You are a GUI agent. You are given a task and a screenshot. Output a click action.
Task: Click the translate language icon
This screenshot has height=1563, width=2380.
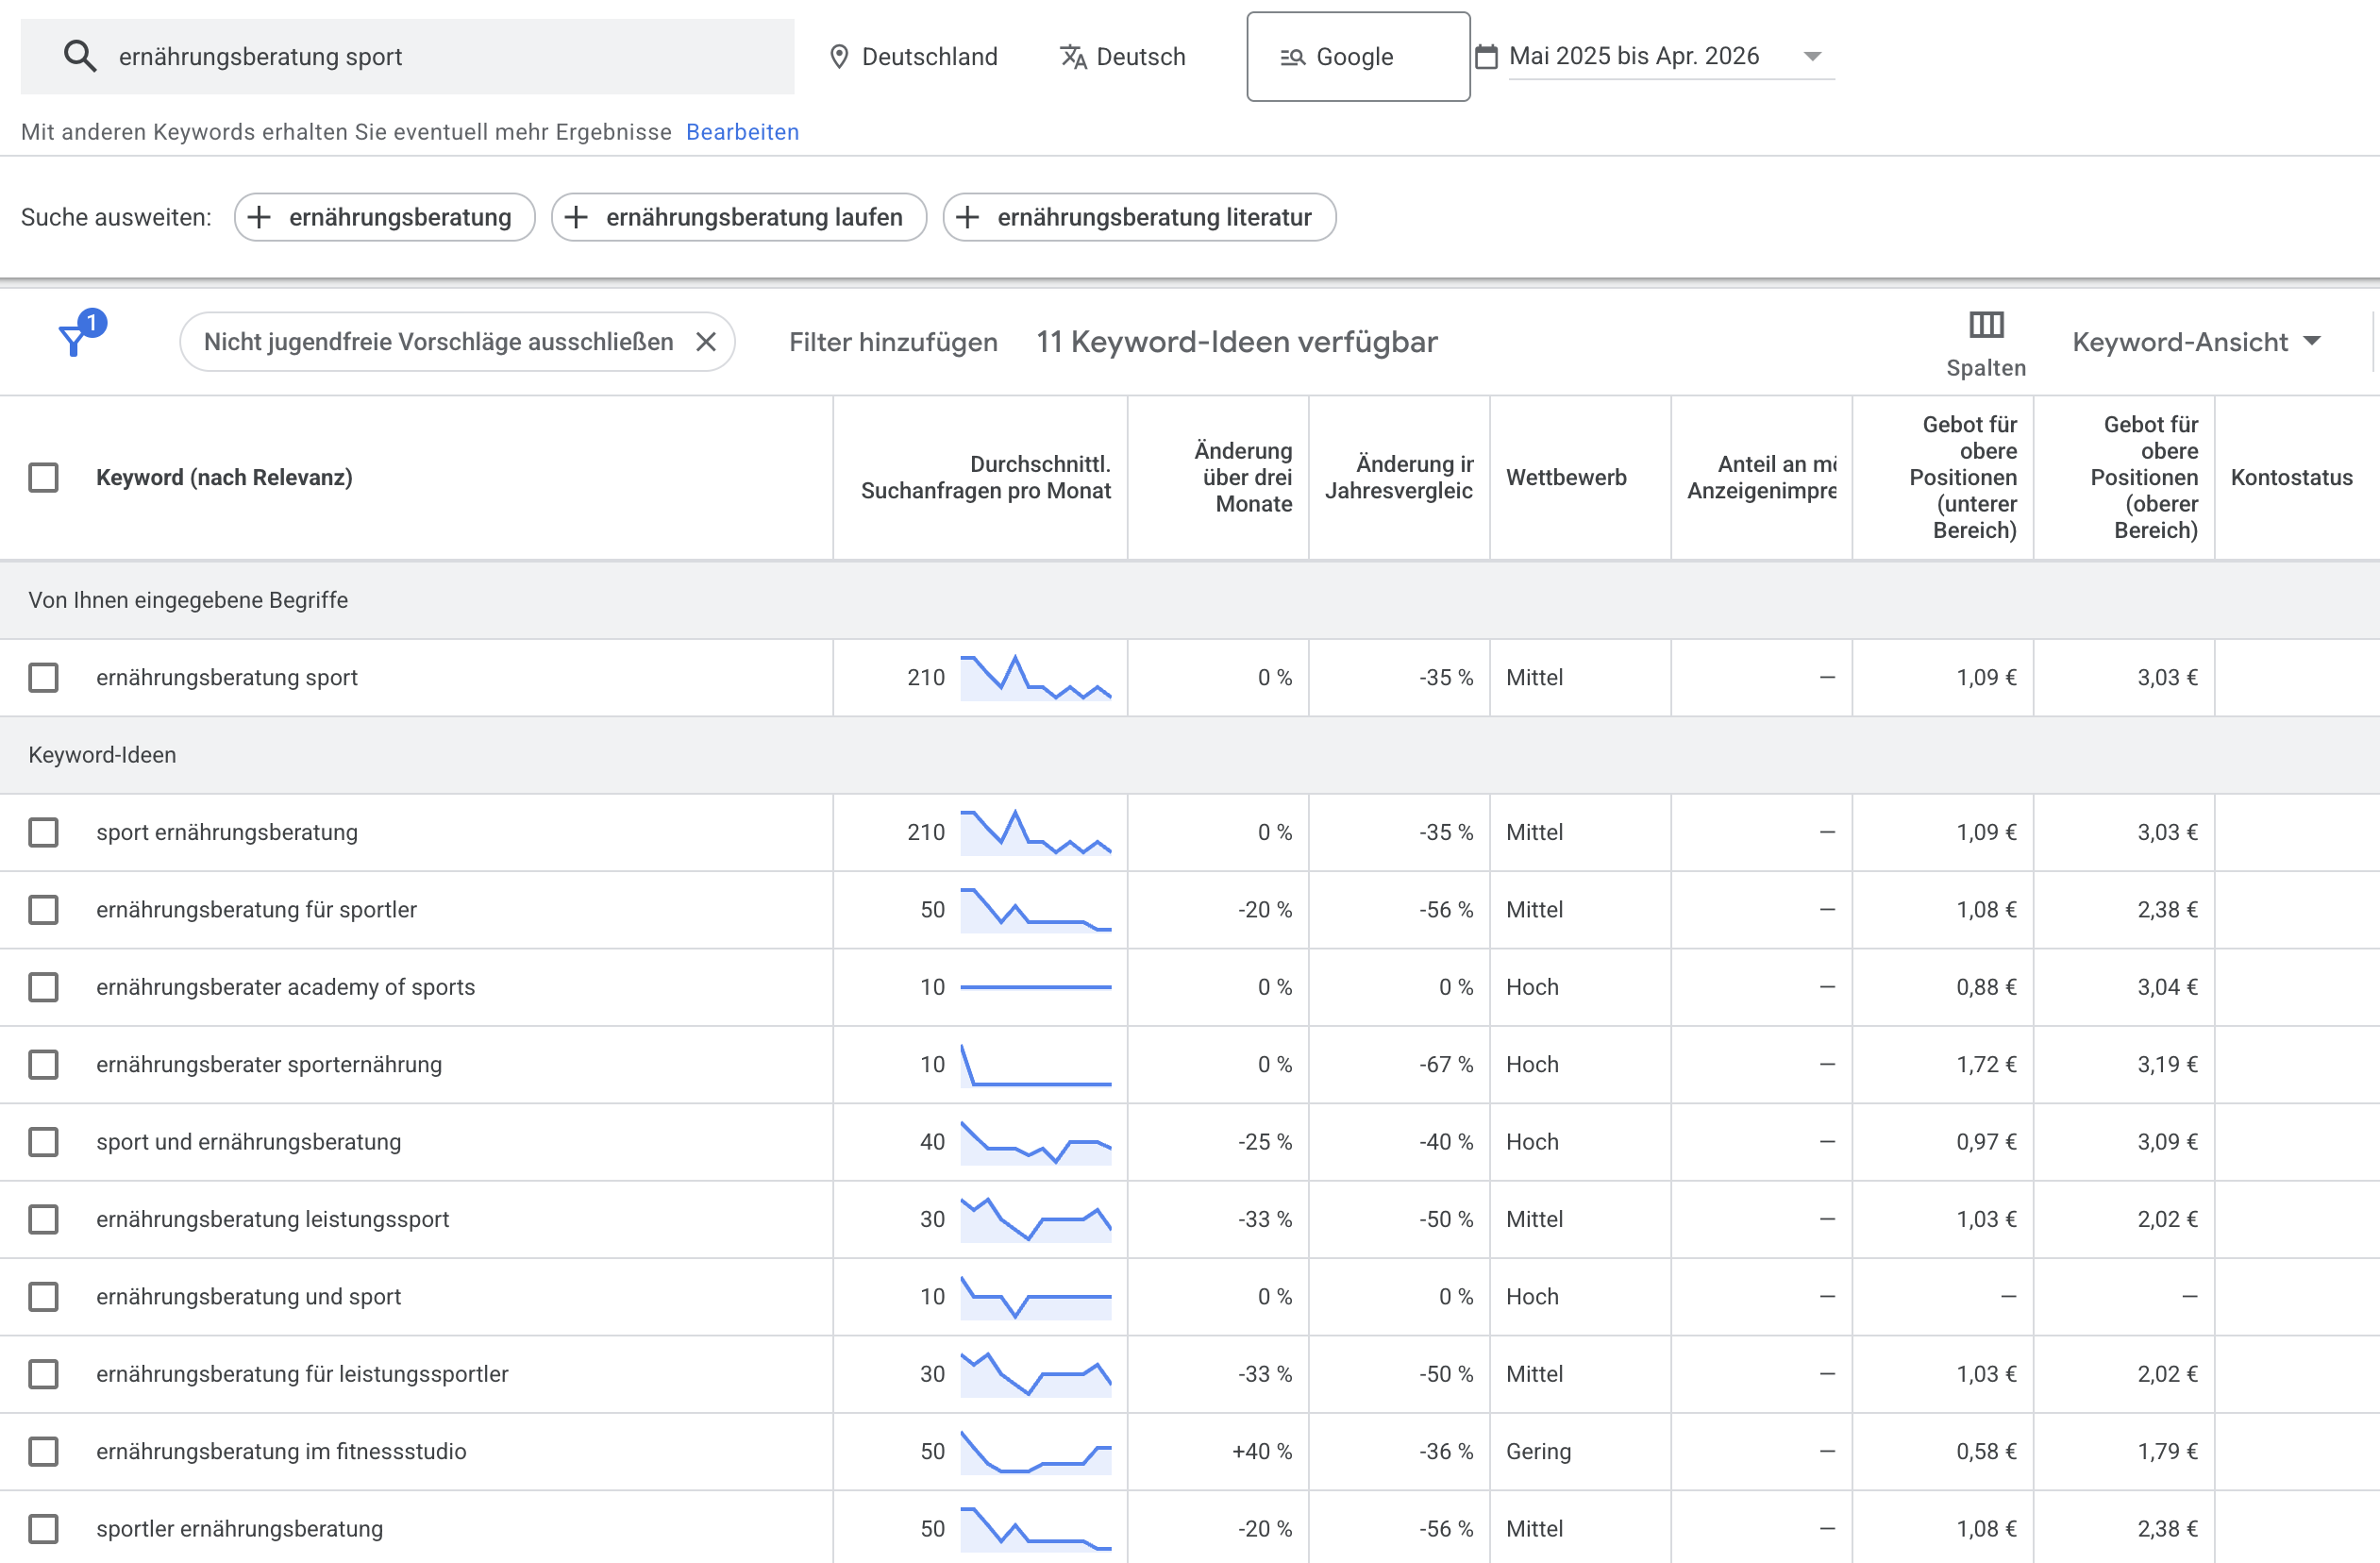coord(1073,57)
